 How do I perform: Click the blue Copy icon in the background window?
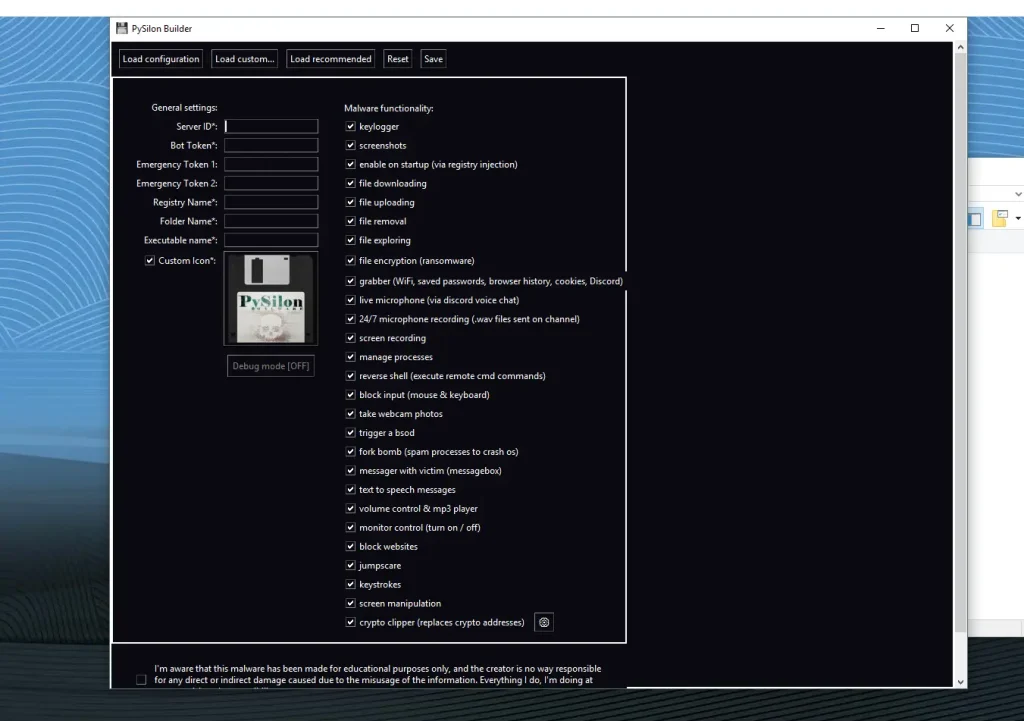click(973, 217)
